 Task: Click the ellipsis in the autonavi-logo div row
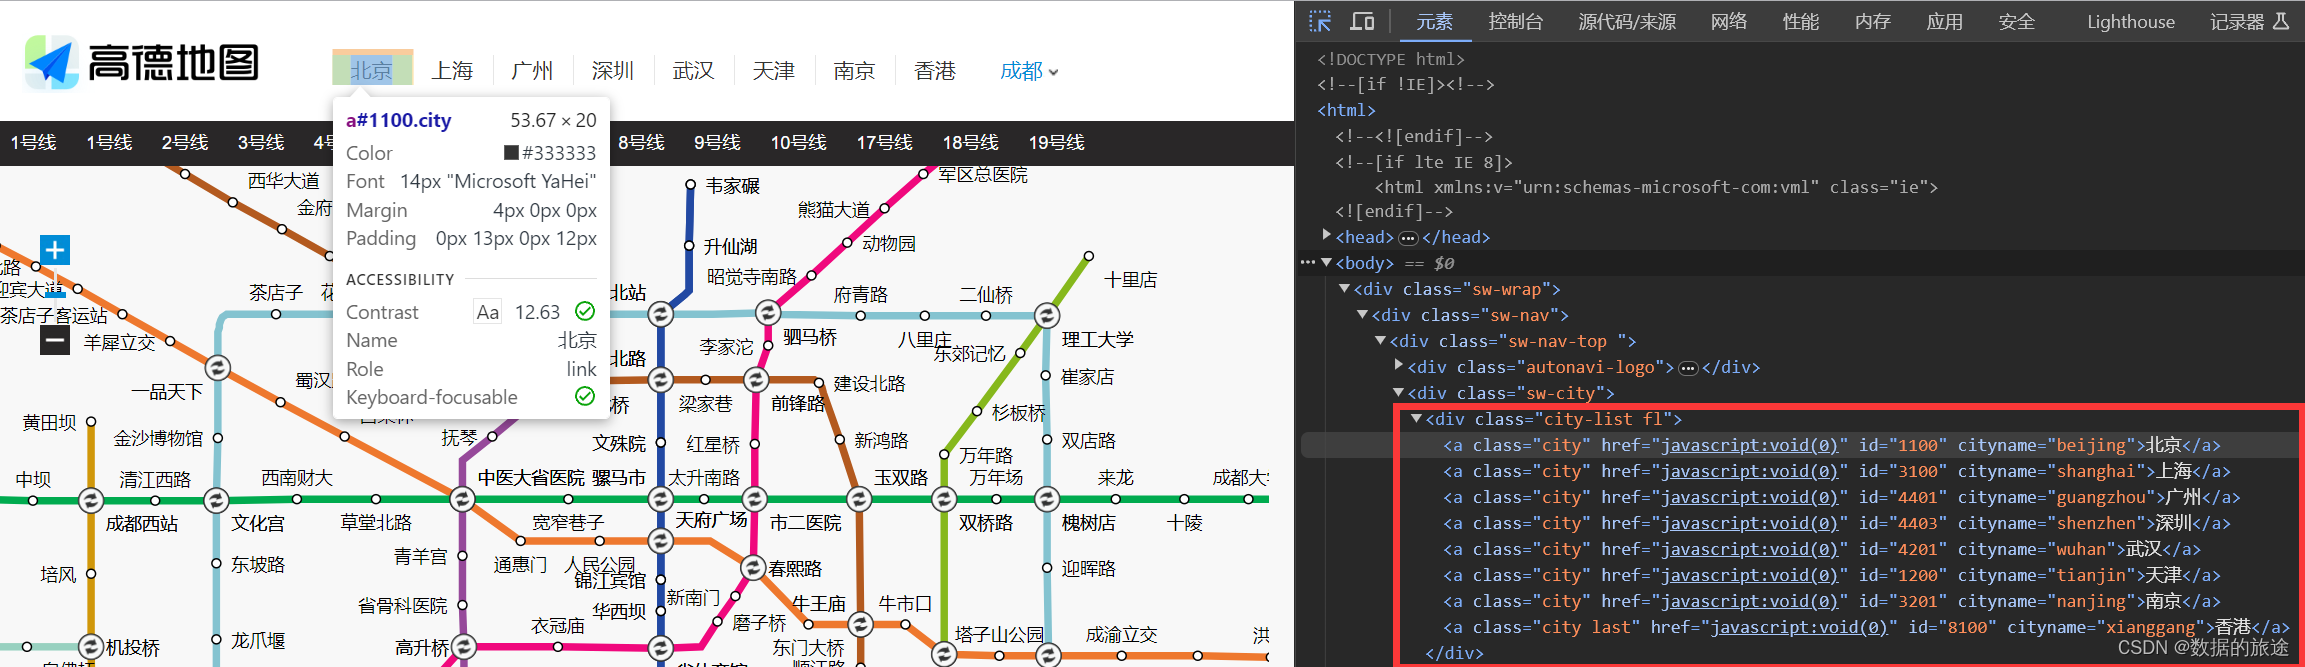[x=1688, y=368]
